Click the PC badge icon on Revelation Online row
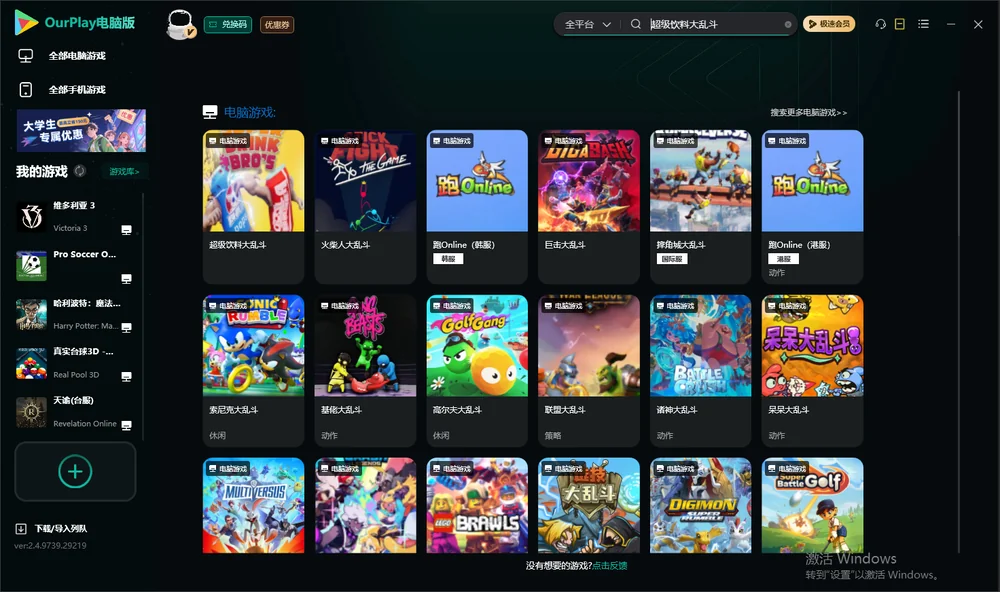This screenshot has width=1000, height=592. tap(126, 426)
